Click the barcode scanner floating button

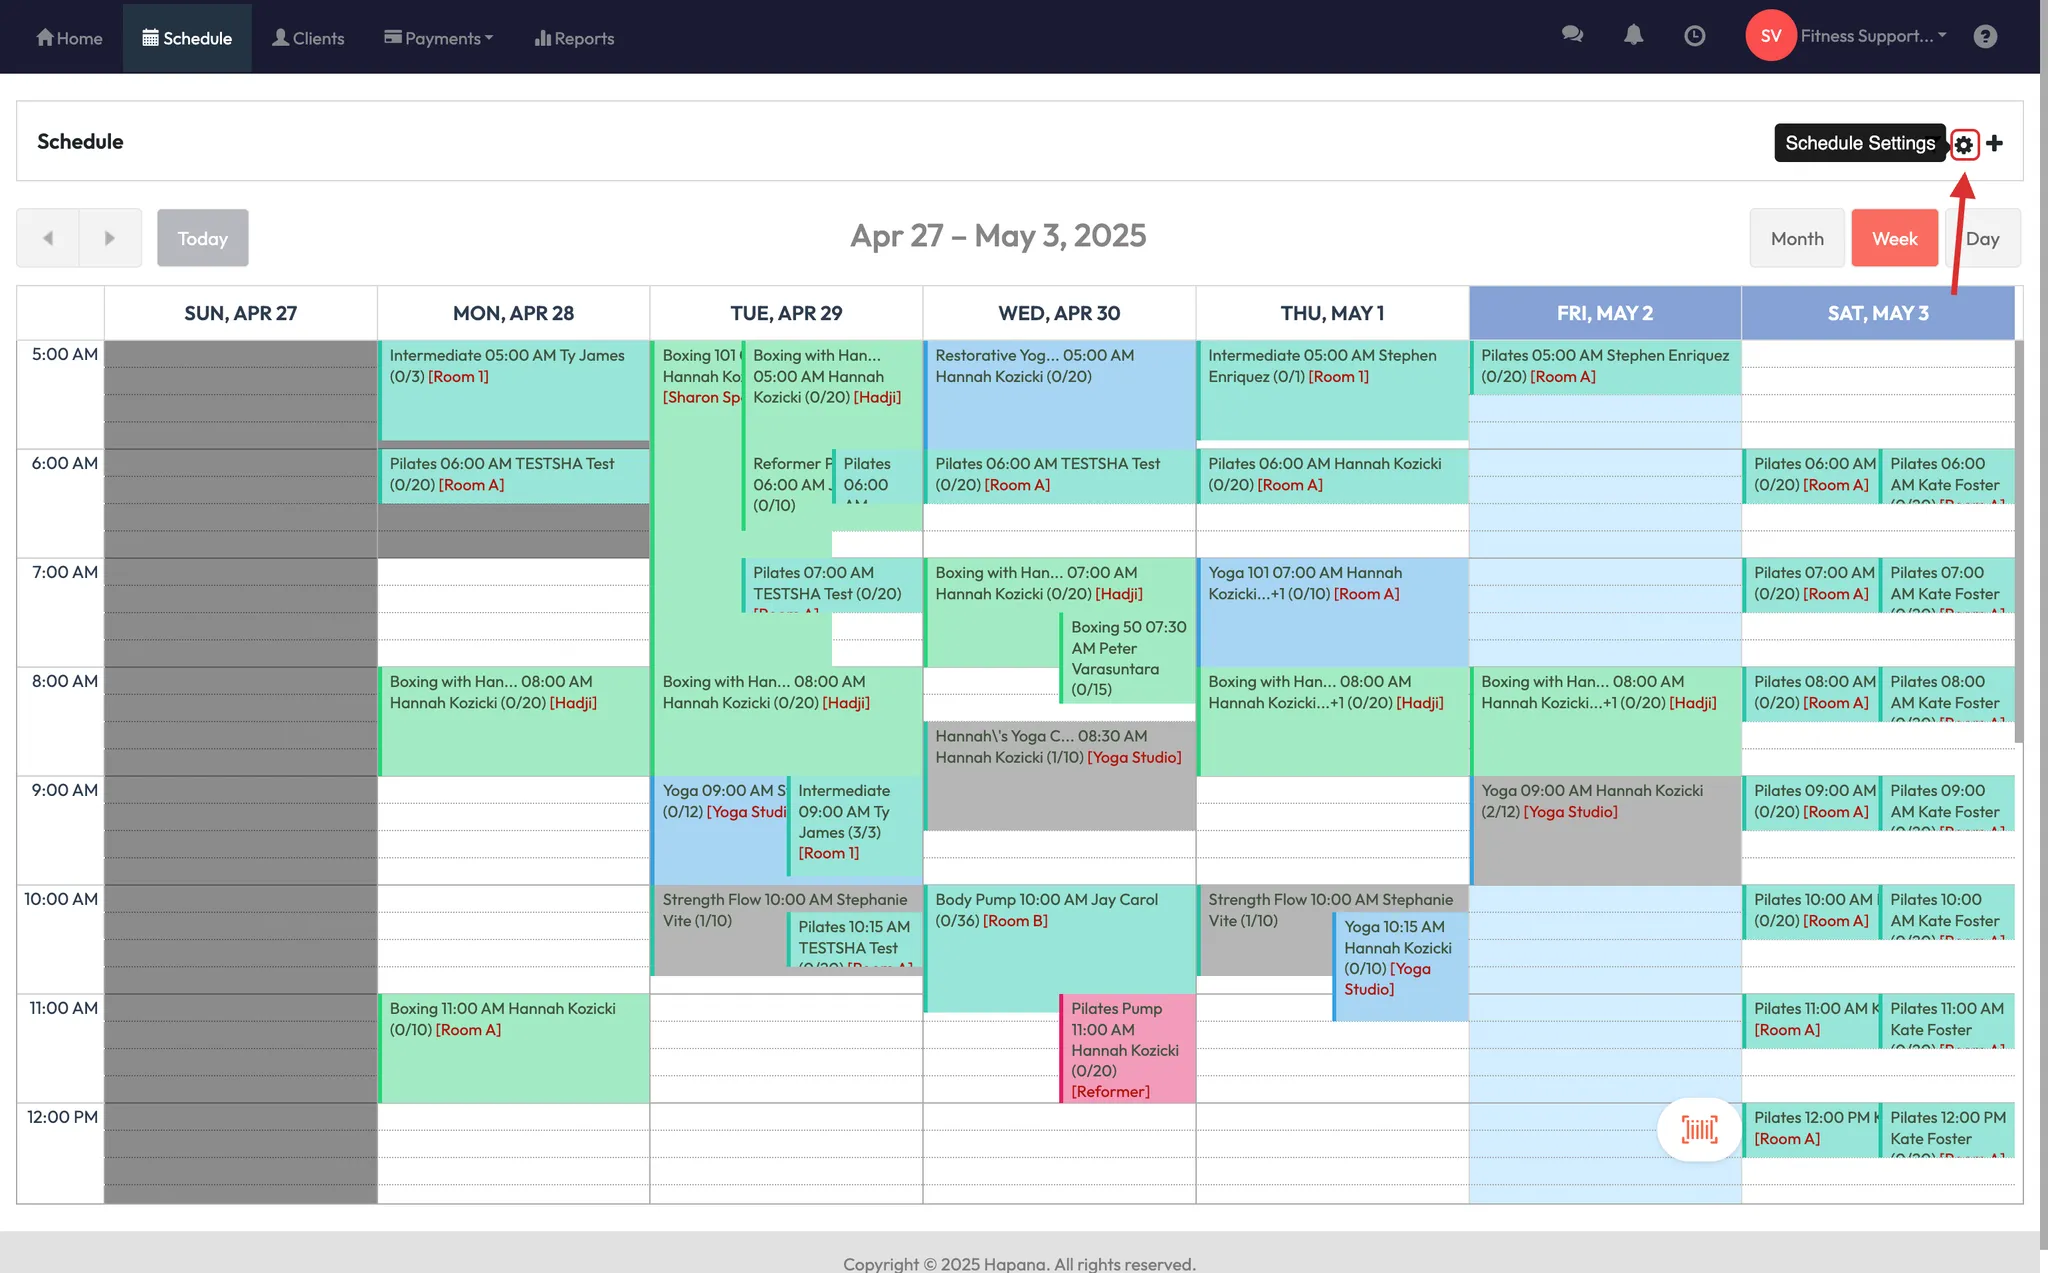click(x=1699, y=1129)
